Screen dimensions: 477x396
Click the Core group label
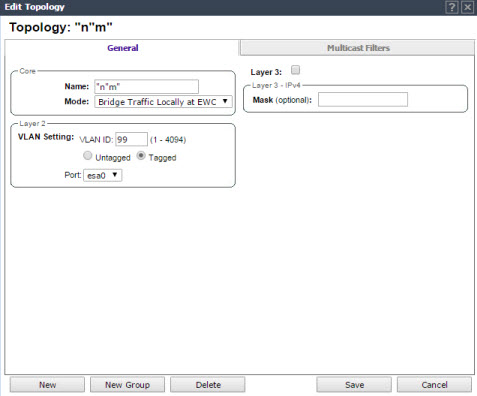point(27,71)
